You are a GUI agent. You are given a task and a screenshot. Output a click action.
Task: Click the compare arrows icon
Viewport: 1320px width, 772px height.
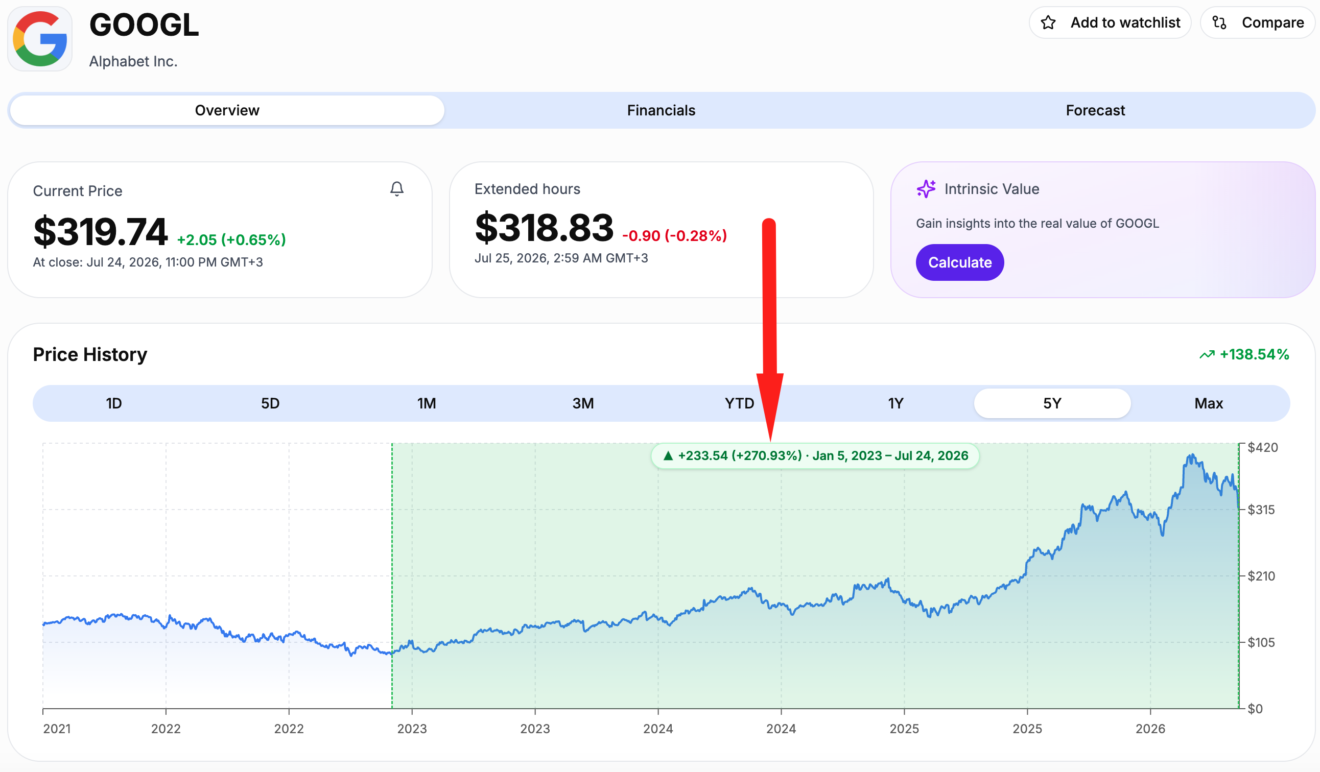point(1219,22)
